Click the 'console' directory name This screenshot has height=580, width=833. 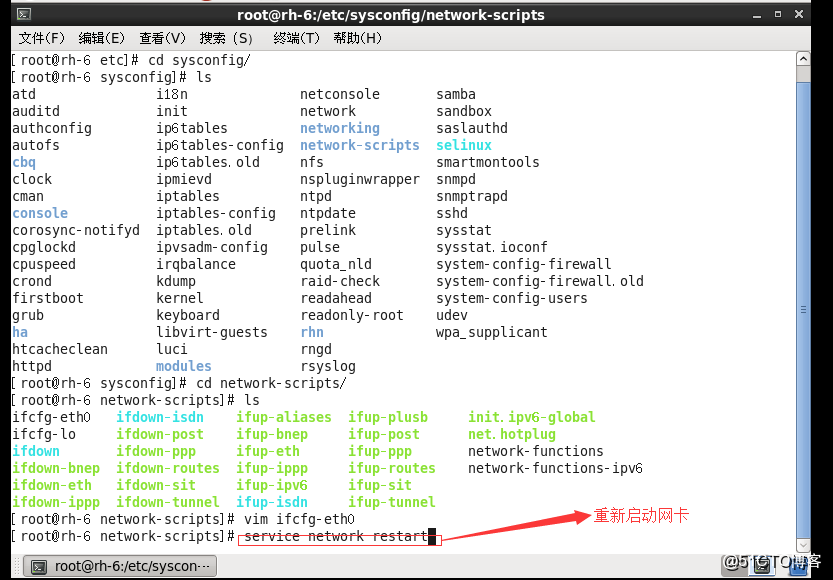(40, 214)
